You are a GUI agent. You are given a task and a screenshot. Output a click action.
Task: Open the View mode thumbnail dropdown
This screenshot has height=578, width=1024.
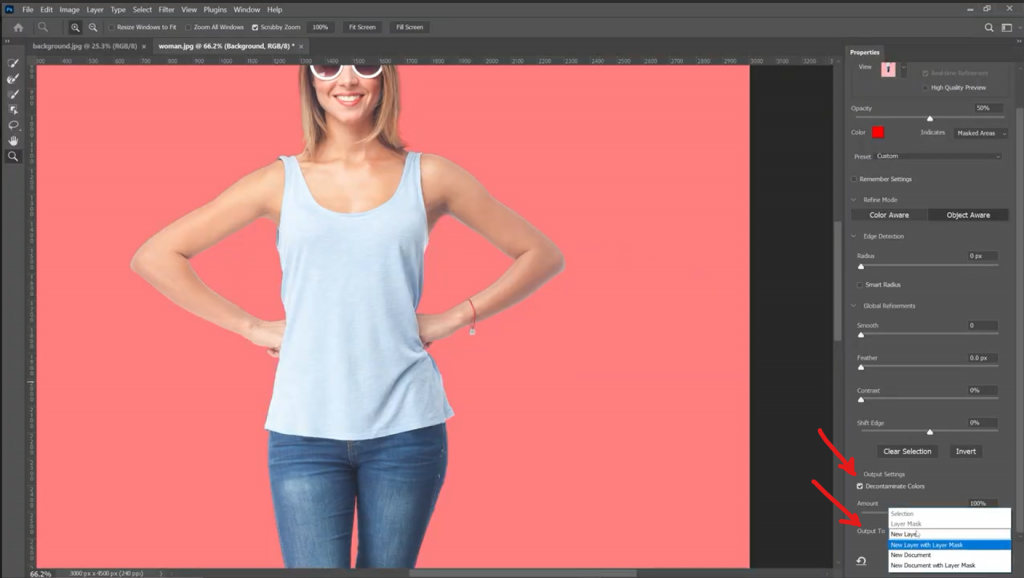click(x=904, y=69)
